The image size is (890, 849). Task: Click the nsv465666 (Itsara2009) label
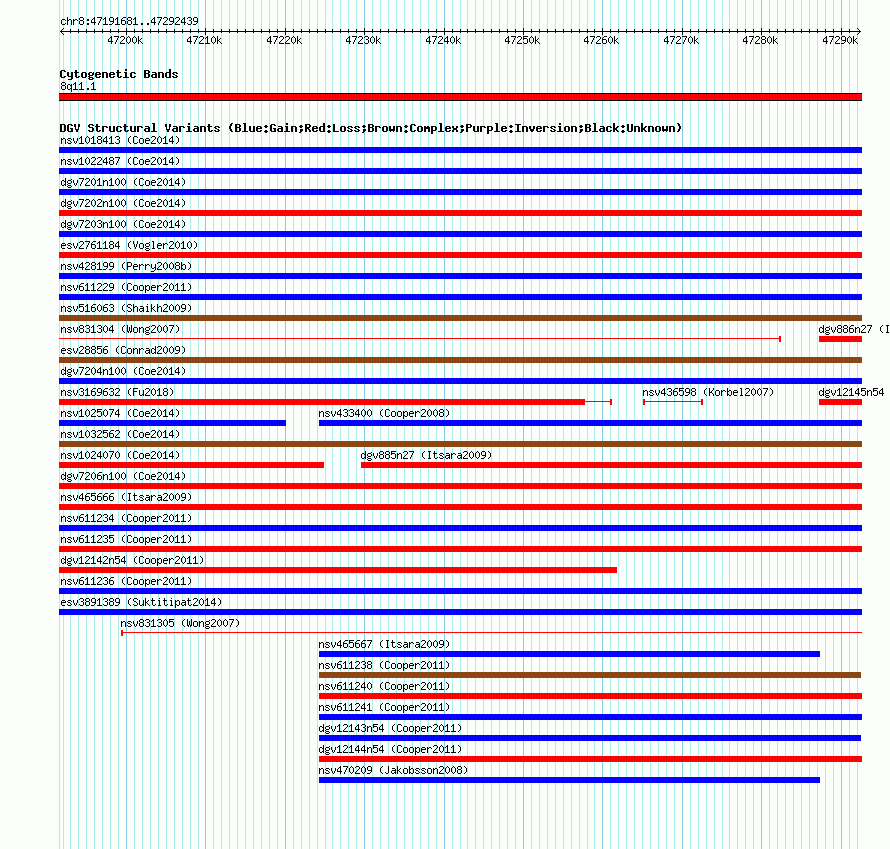pos(126,497)
